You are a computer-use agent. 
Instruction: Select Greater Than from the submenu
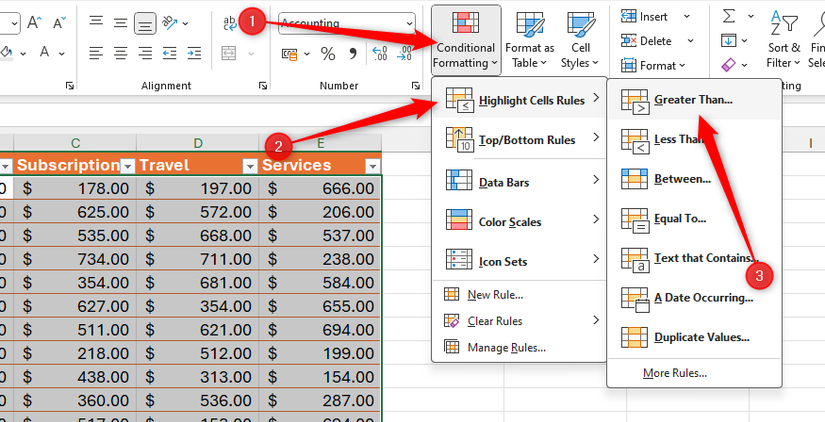[x=692, y=100]
